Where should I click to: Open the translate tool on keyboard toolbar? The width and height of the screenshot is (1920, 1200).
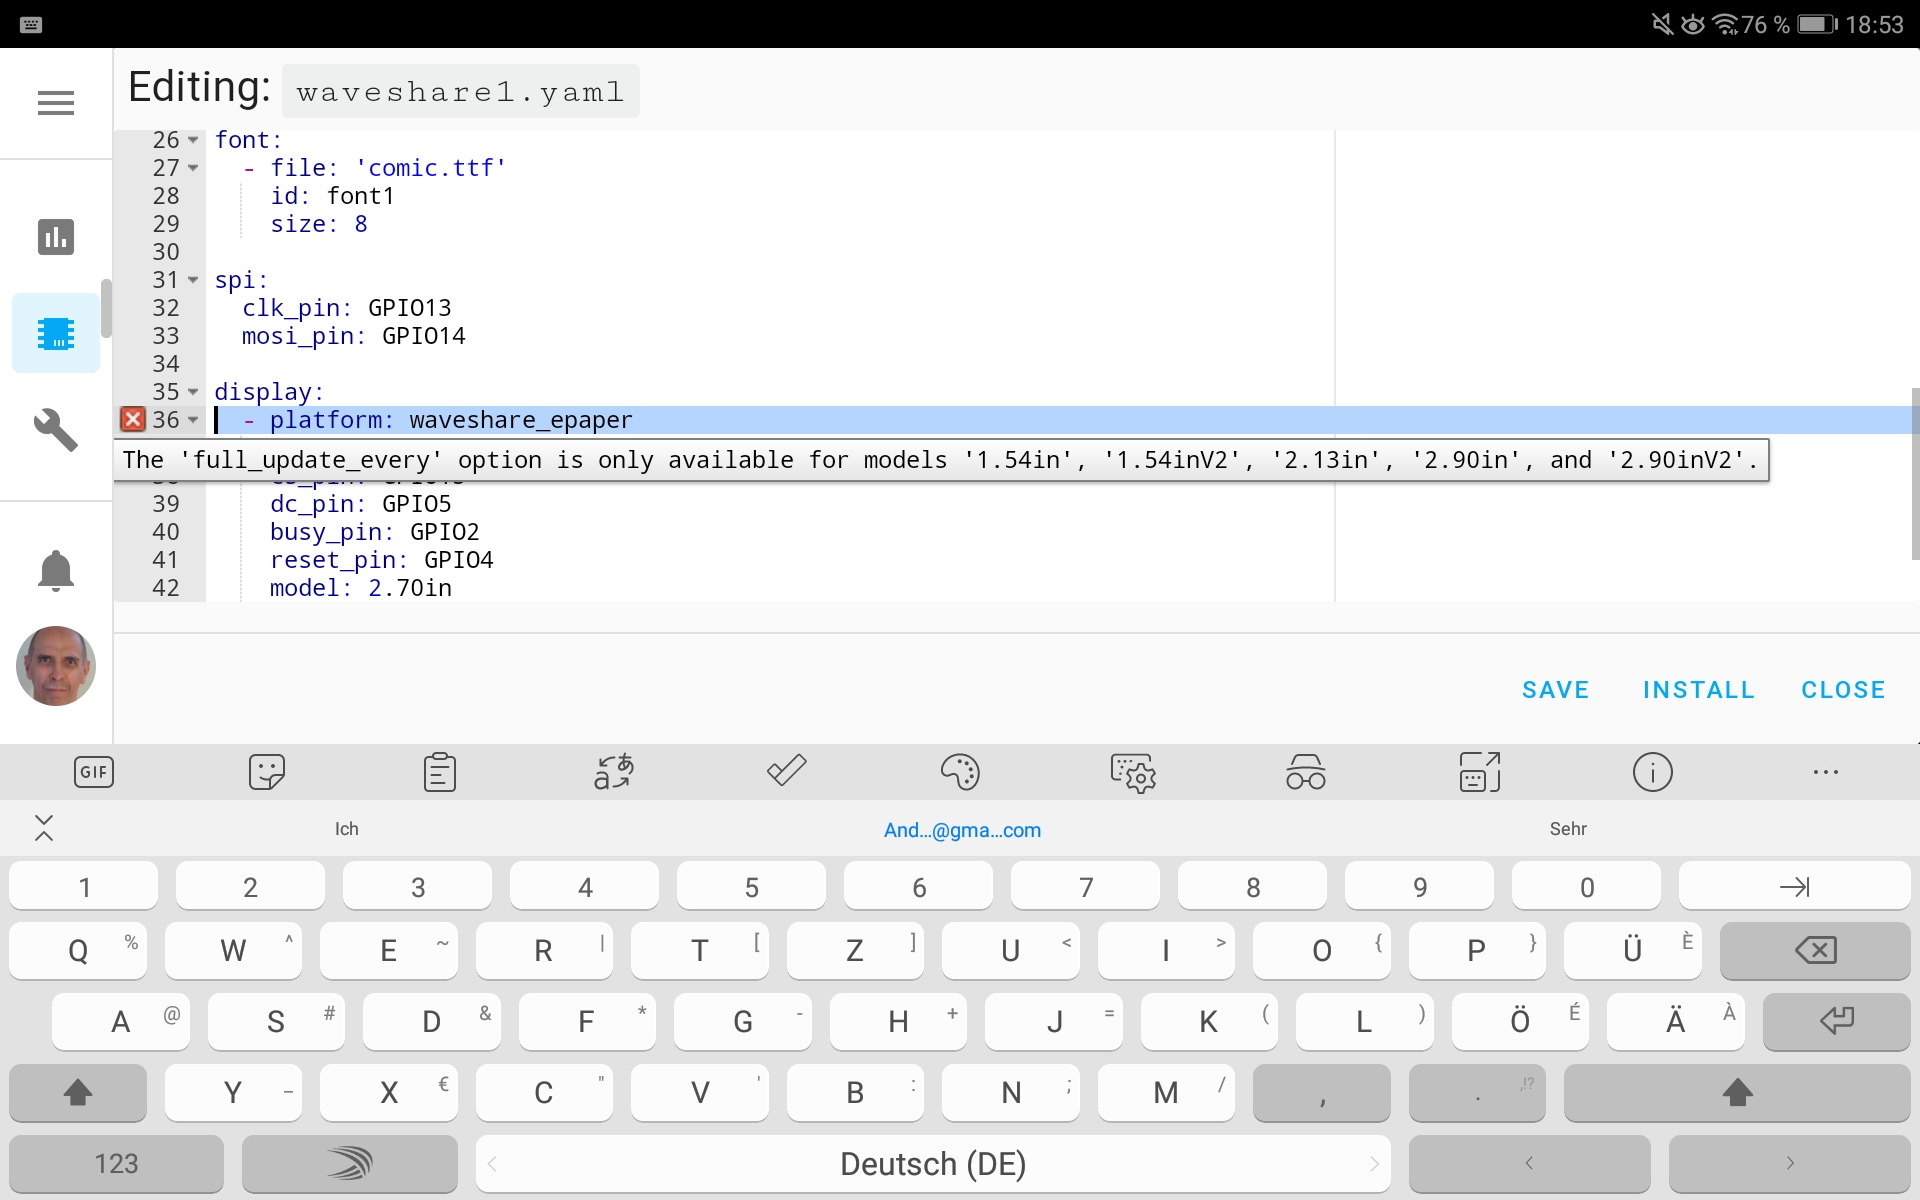pos(613,771)
